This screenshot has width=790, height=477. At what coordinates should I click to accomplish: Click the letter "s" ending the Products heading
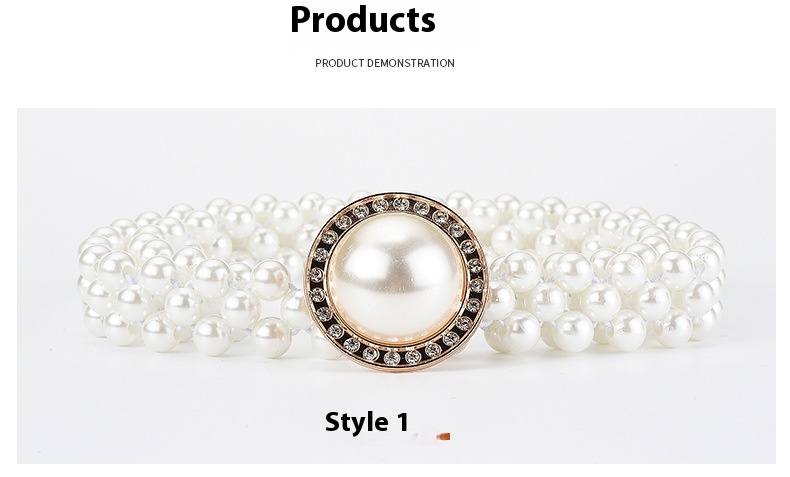tap(428, 23)
